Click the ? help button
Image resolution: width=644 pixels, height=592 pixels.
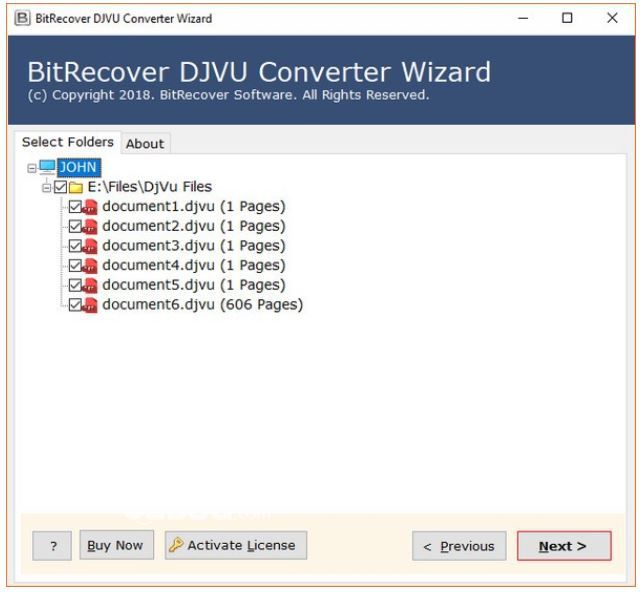coord(52,546)
